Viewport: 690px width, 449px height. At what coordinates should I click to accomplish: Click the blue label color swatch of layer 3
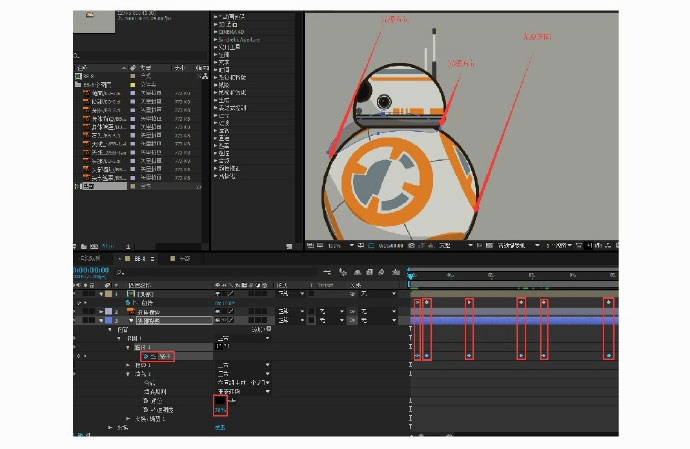click(x=108, y=320)
